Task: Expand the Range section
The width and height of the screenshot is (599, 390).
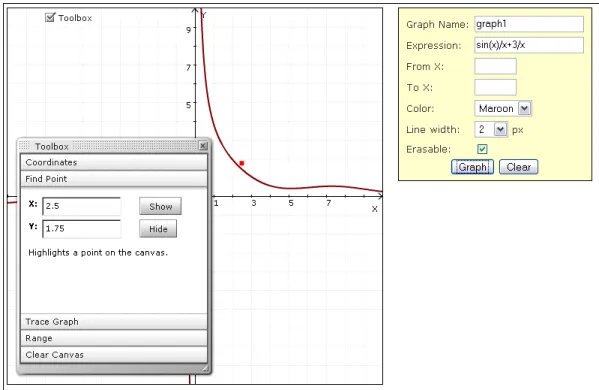Action: coord(114,338)
